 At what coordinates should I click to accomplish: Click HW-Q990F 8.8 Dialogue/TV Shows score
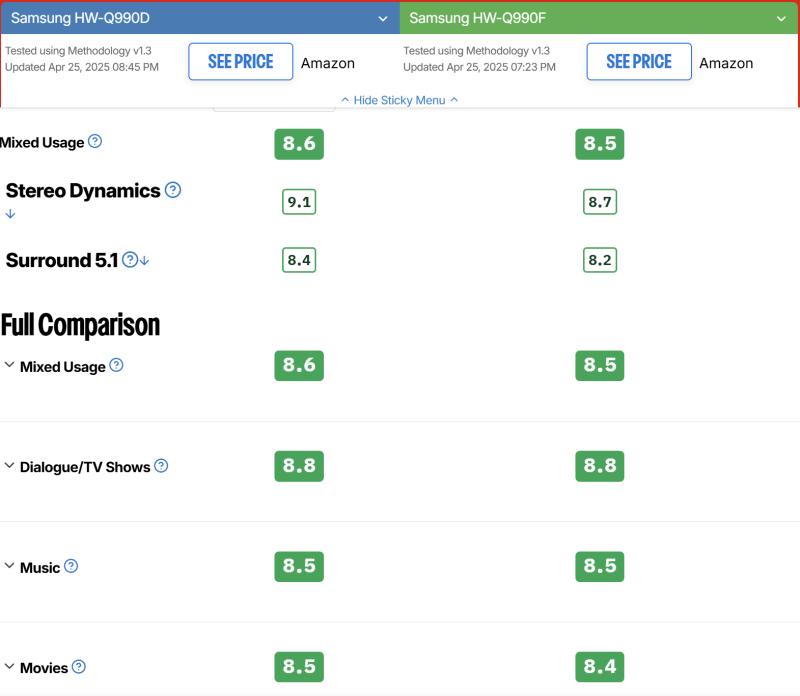(600, 466)
